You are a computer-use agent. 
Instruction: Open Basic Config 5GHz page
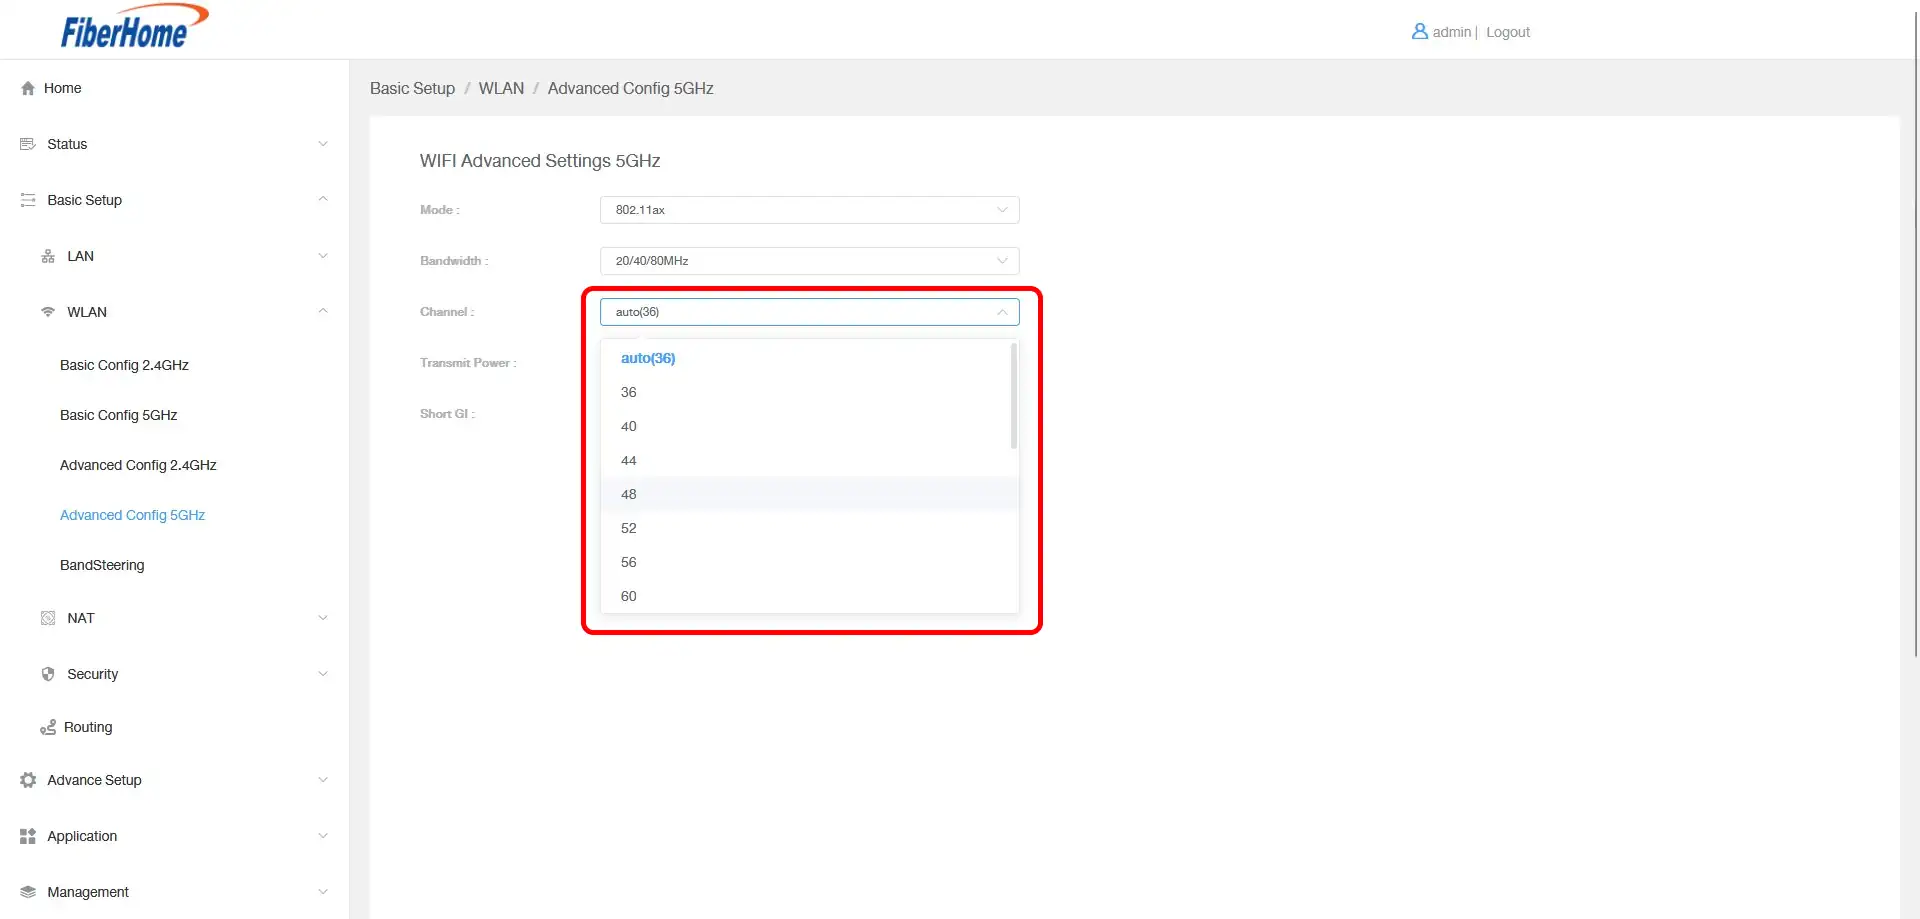(x=118, y=415)
